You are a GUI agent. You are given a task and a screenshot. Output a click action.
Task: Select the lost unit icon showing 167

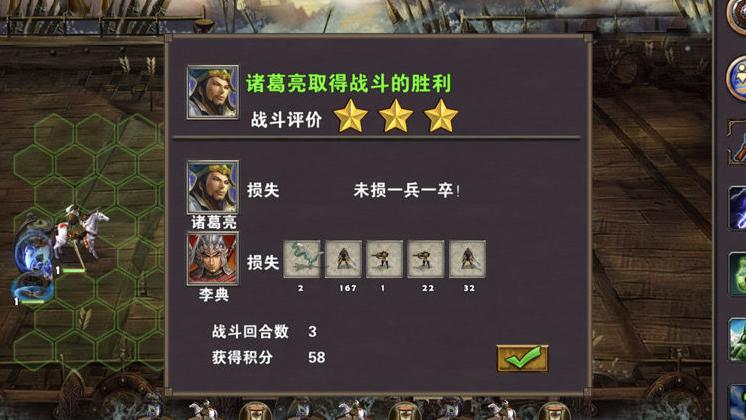point(343,259)
